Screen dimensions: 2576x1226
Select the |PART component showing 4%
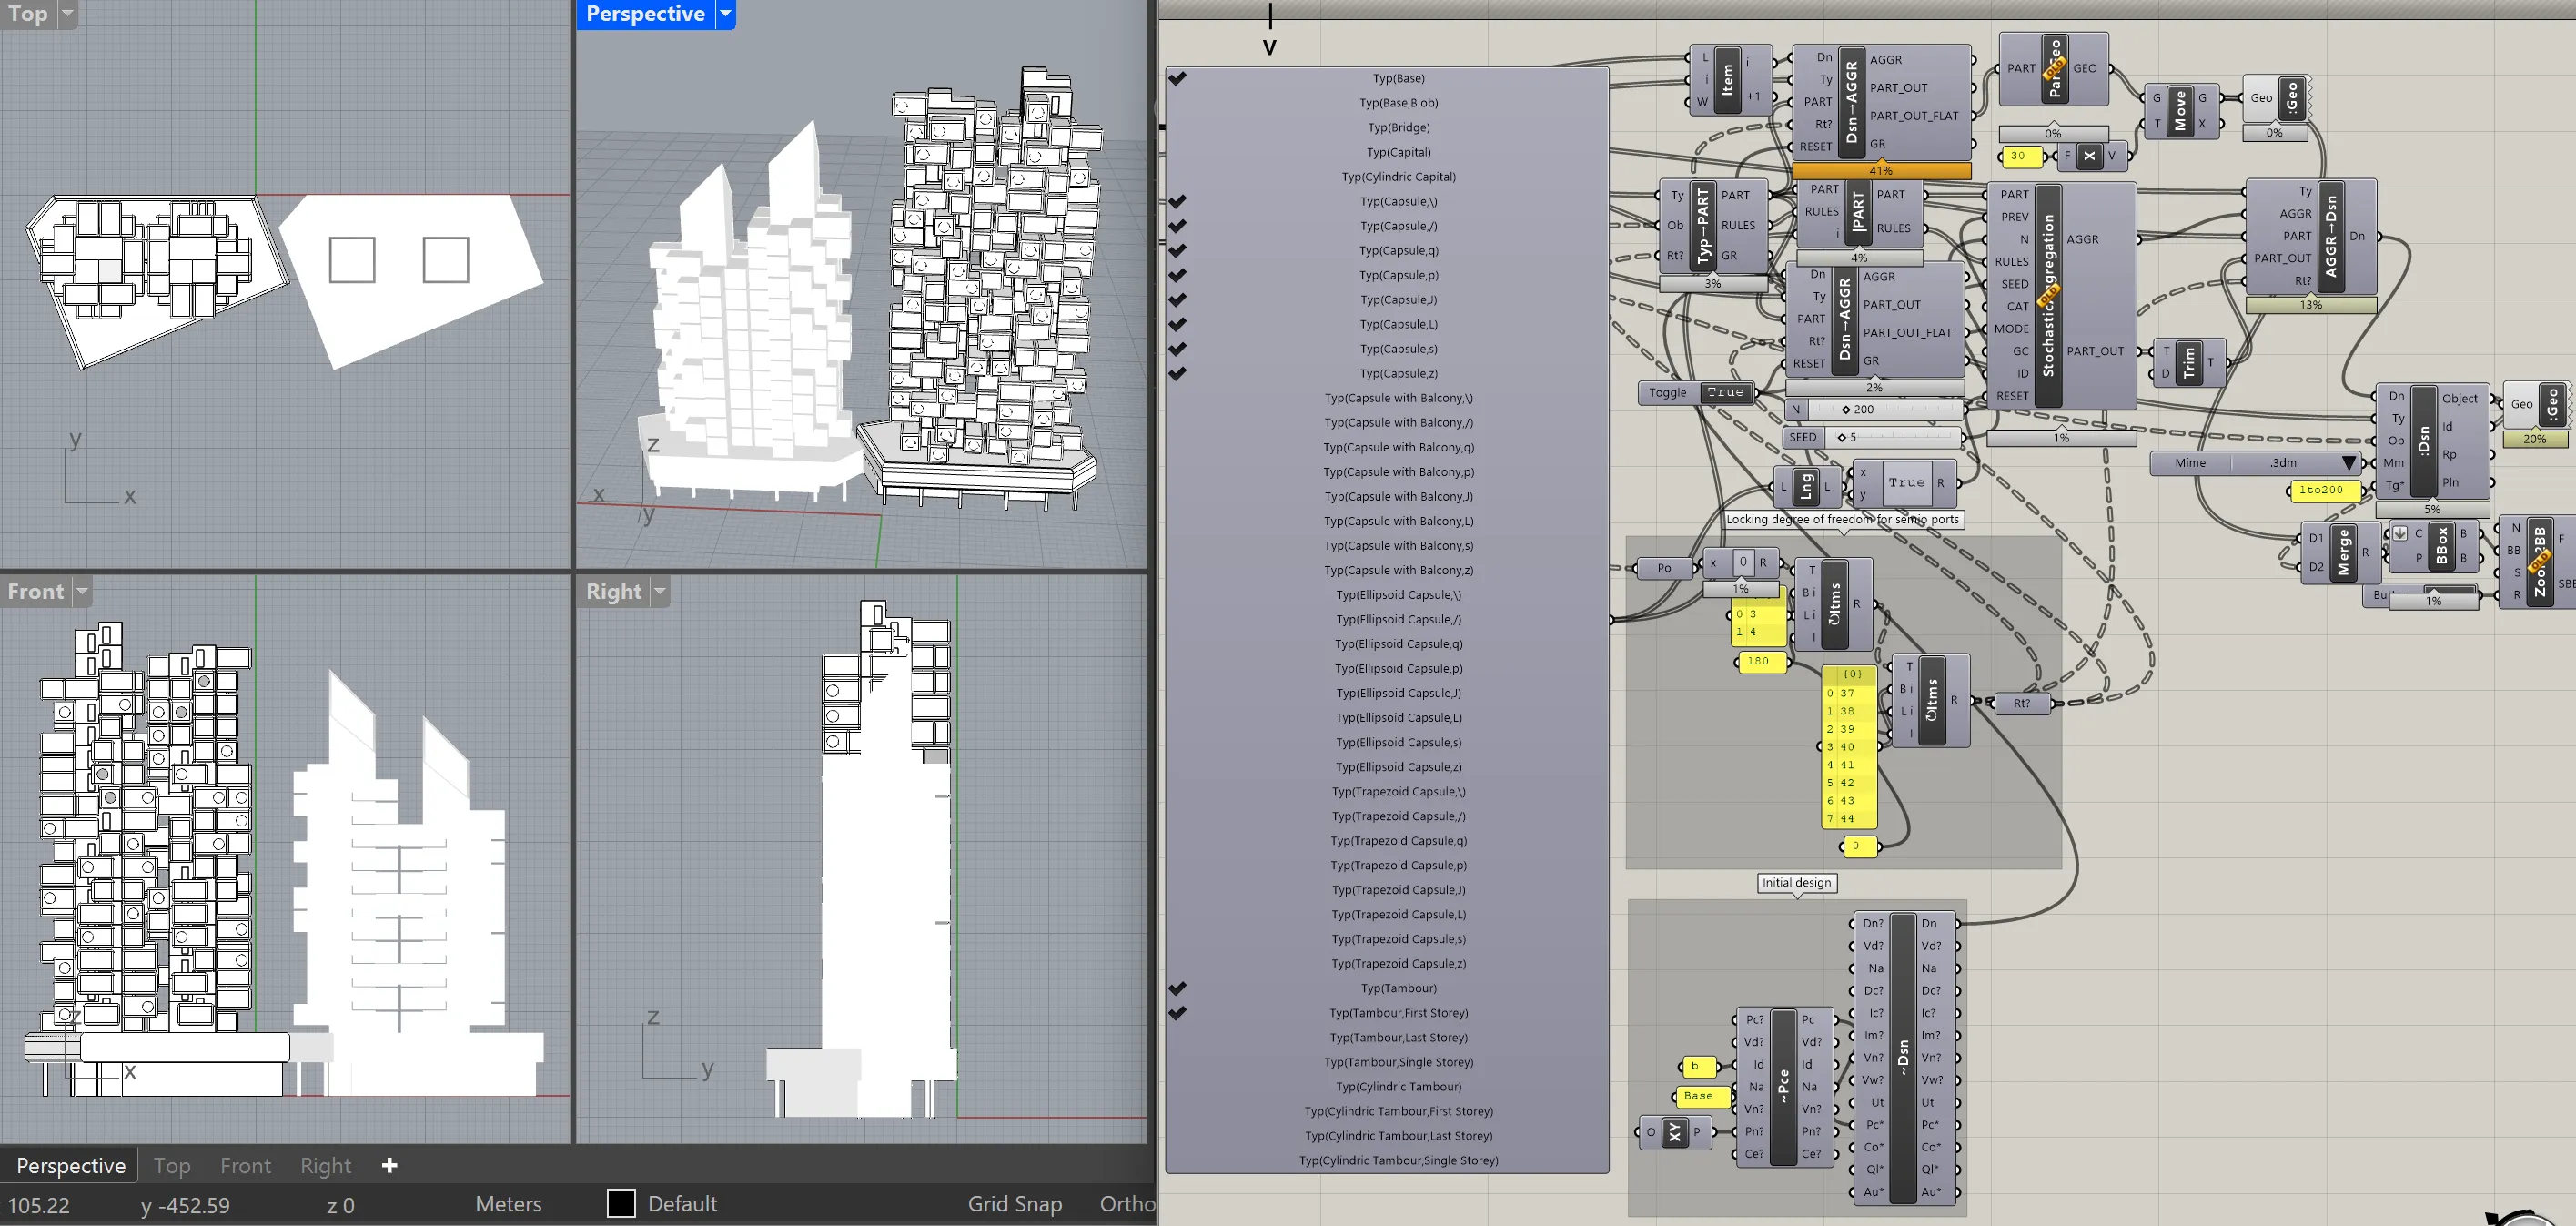point(1859,213)
